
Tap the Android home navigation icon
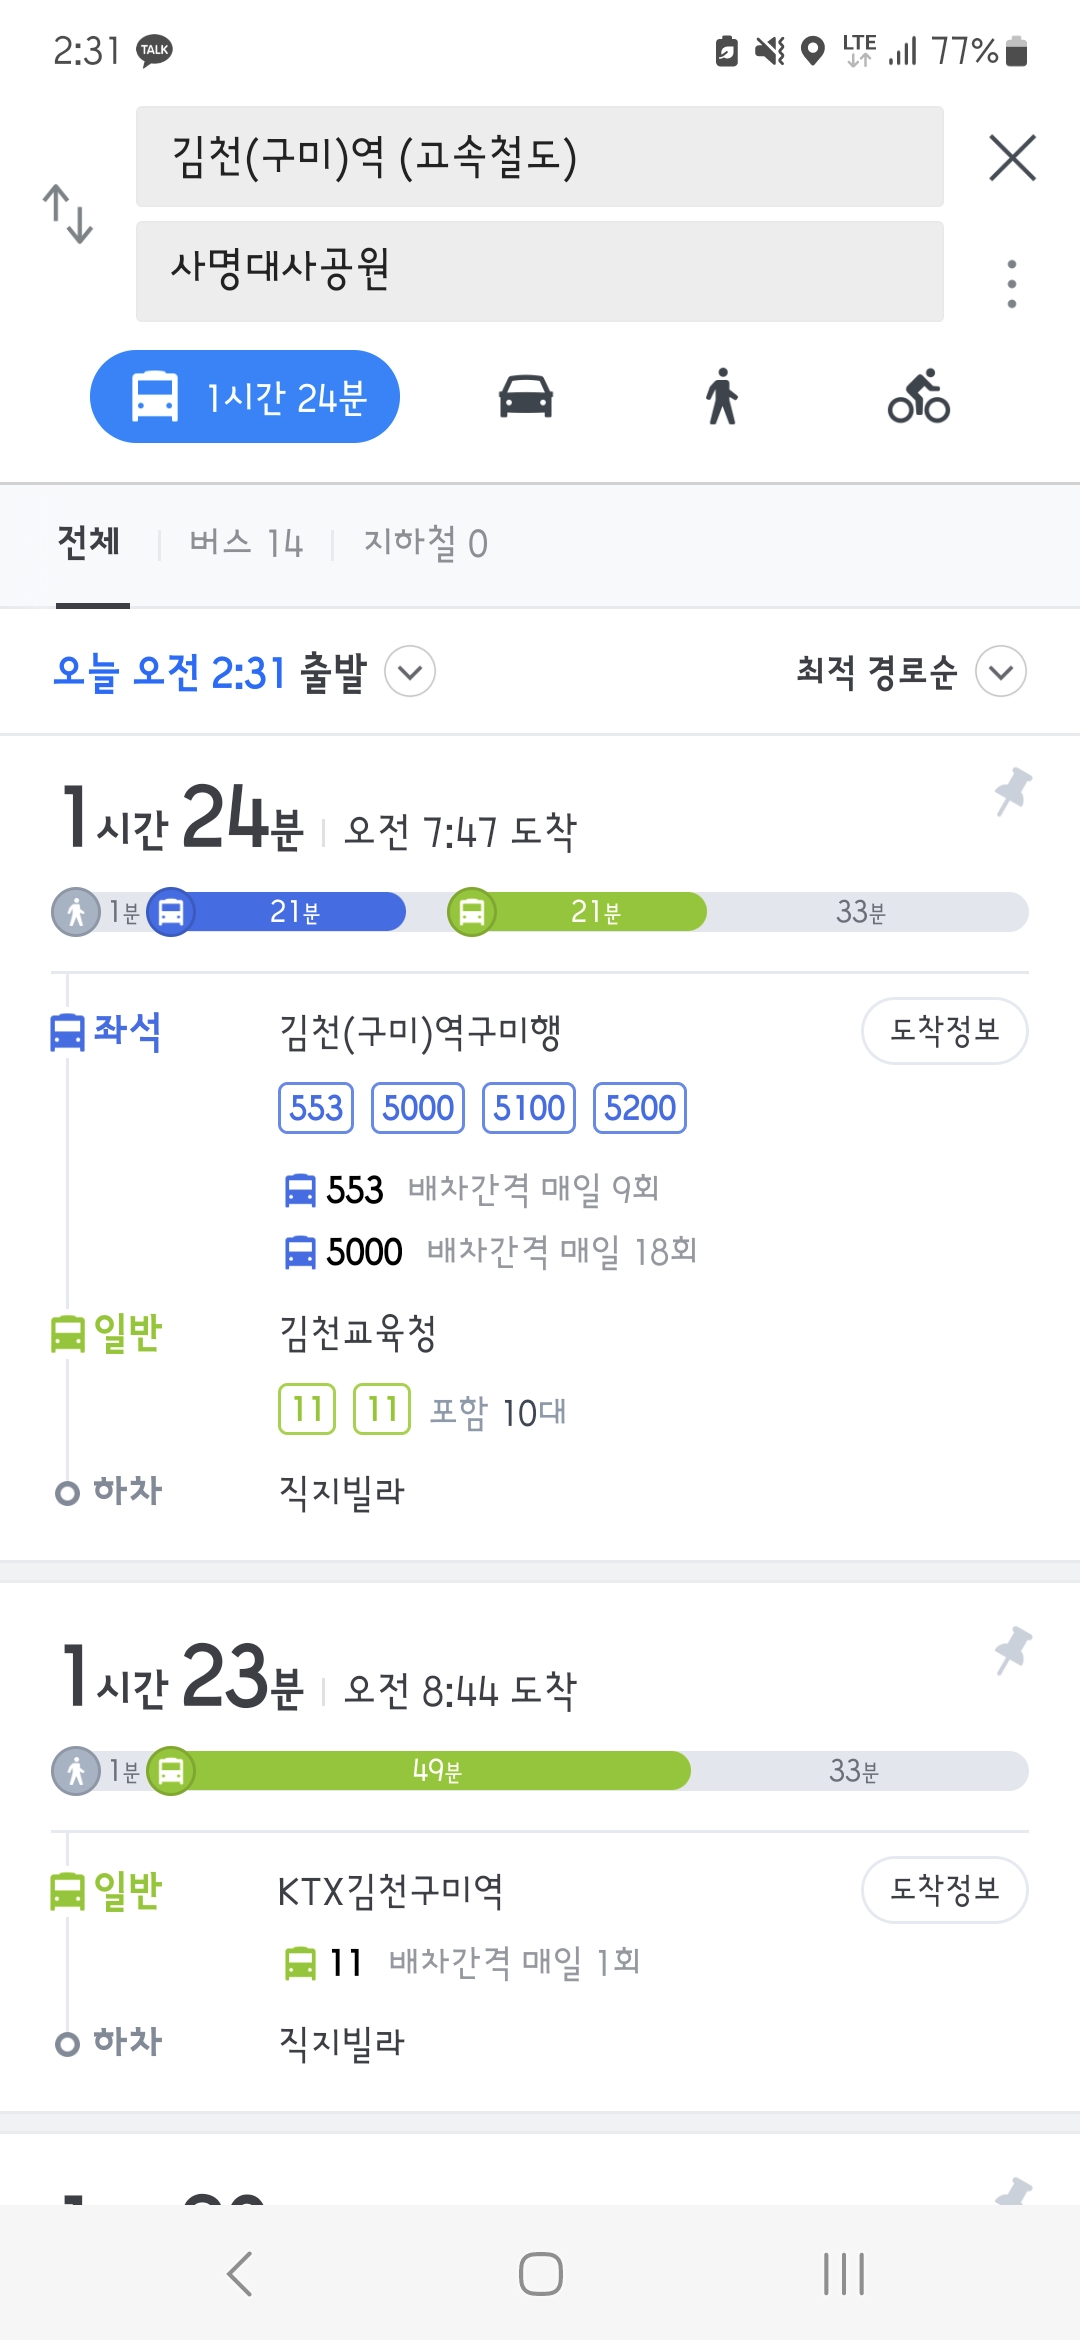coord(540,2274)
